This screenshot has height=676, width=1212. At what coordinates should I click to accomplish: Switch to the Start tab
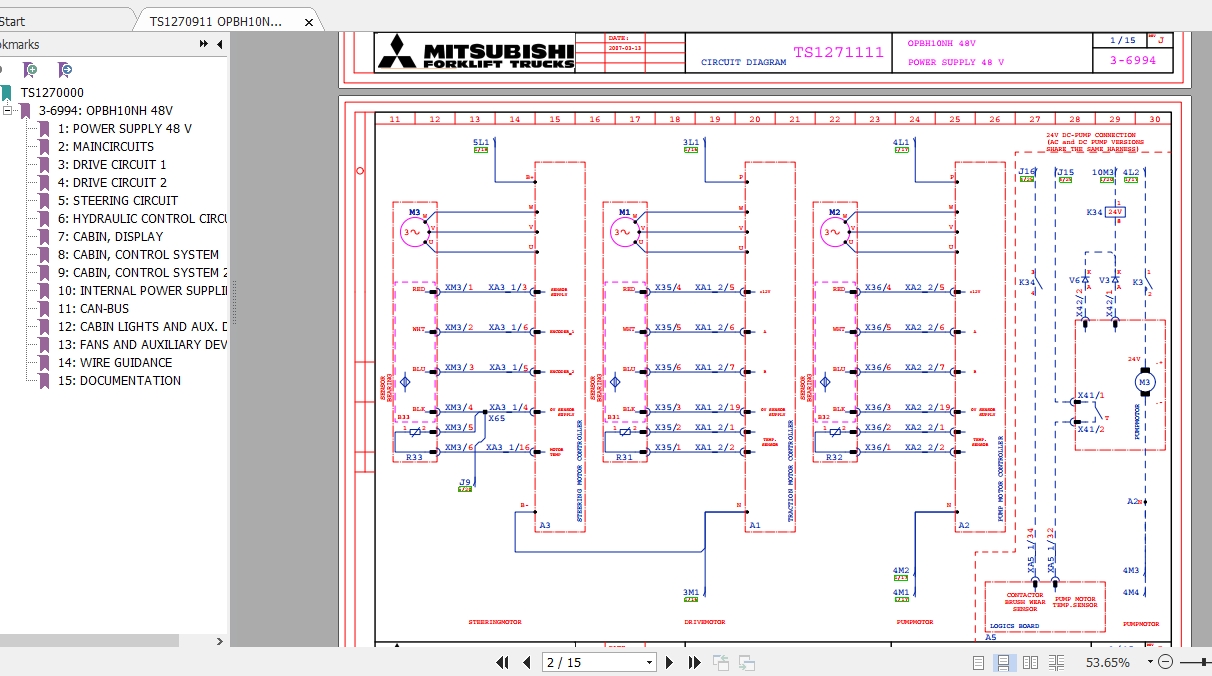click(x=12, y=21)
